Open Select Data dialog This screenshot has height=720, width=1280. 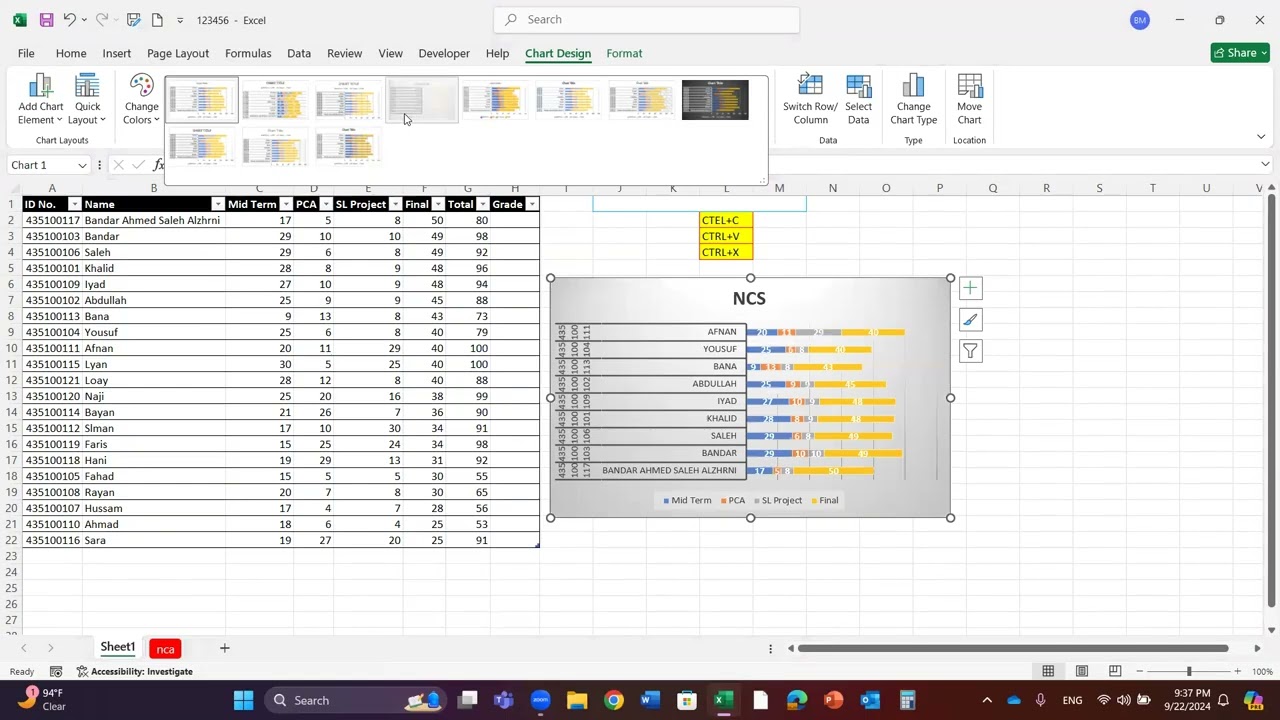pyautogui.click(x=858, y=100)
